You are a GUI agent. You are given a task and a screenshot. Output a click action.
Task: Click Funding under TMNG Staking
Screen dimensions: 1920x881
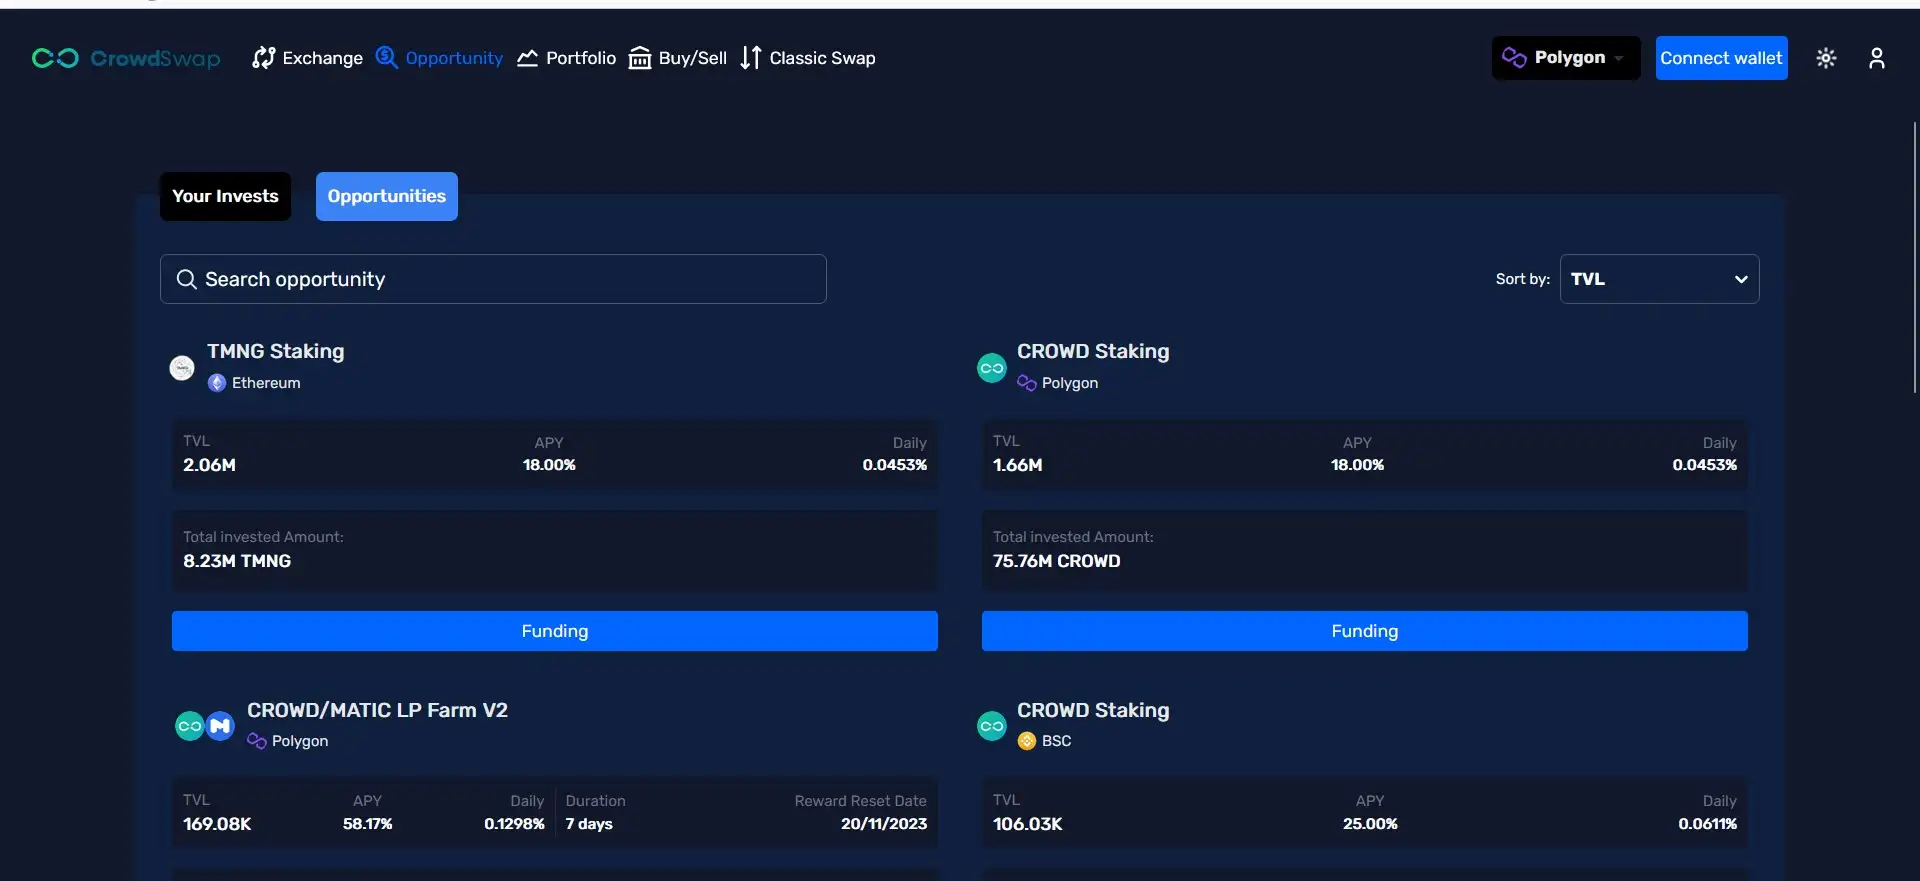[x=554, y=631]
